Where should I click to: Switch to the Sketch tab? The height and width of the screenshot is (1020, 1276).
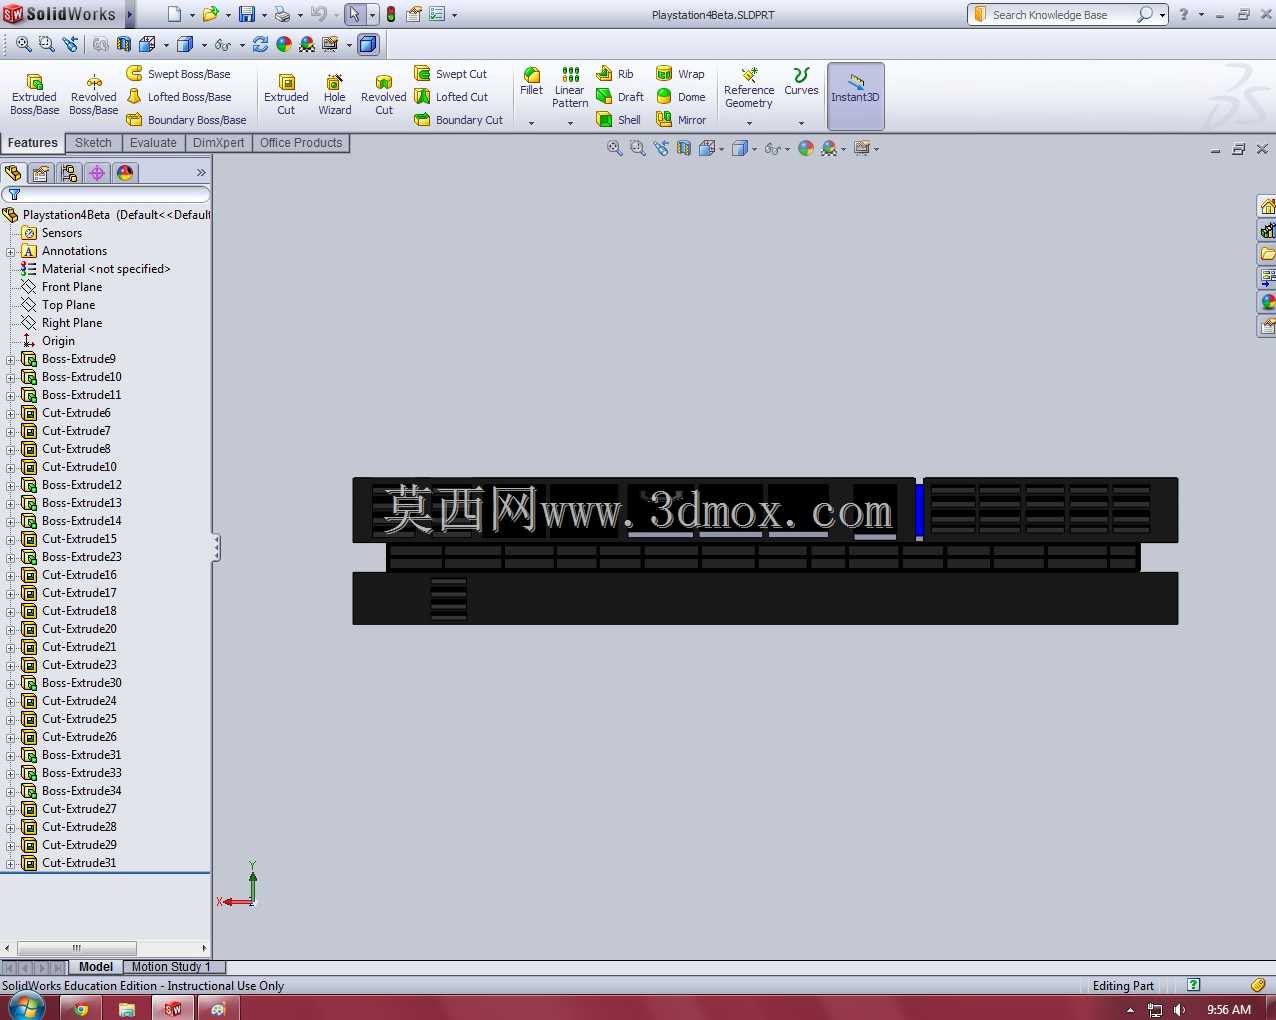coord(93,143)
